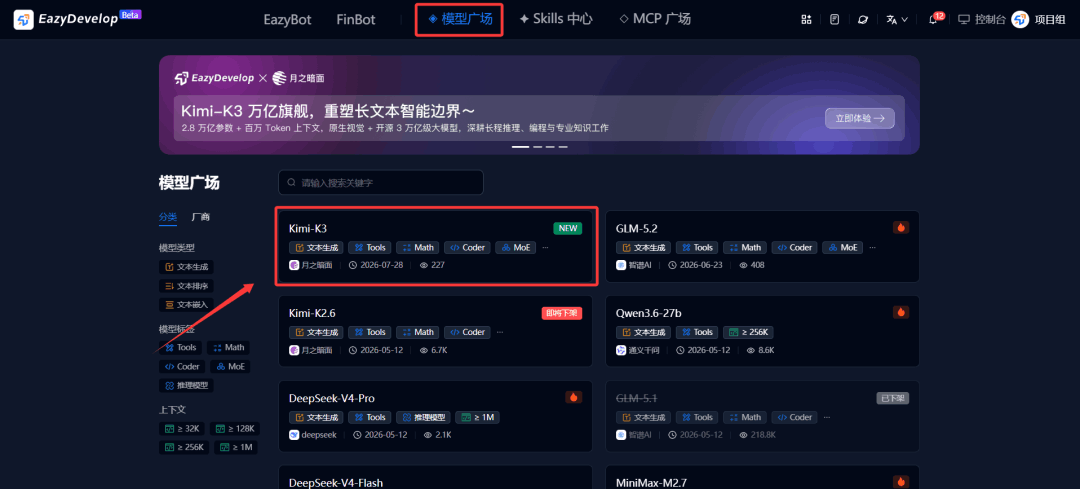Expand more tags on GLM-5.2 card

[x=873, y=247]
